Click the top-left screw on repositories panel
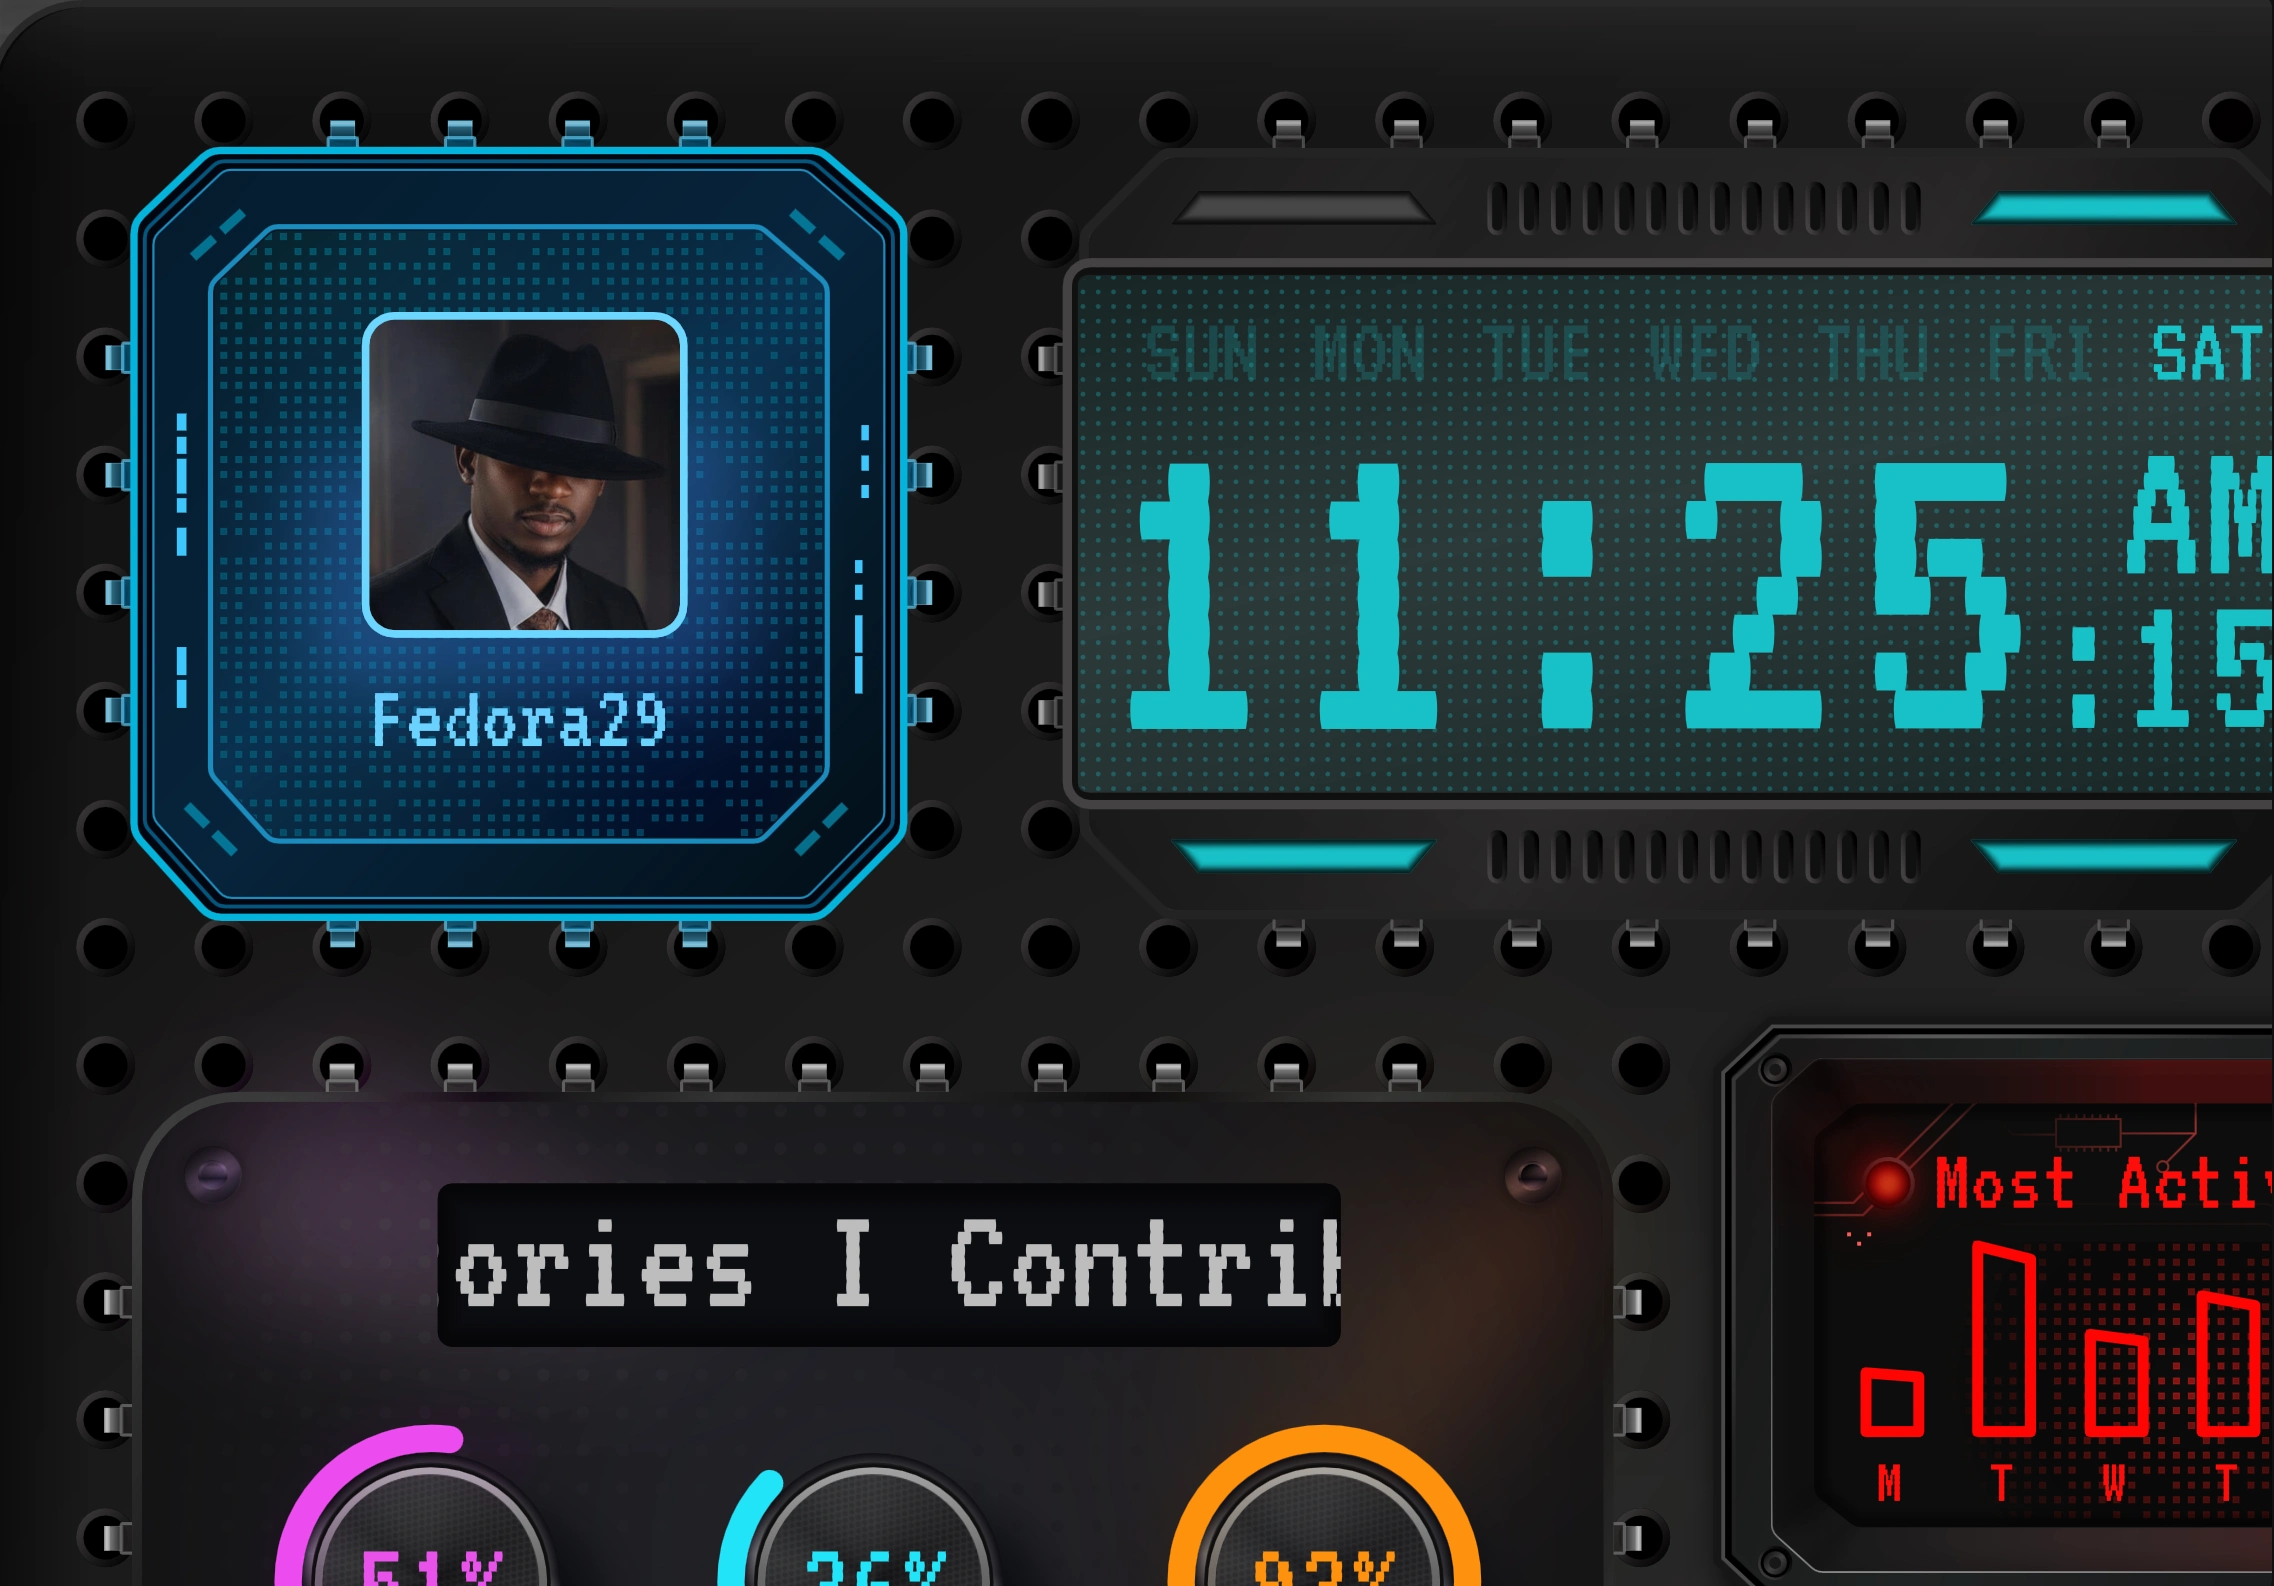This screenshot has height=1586, width=2274. [213, 1176]
